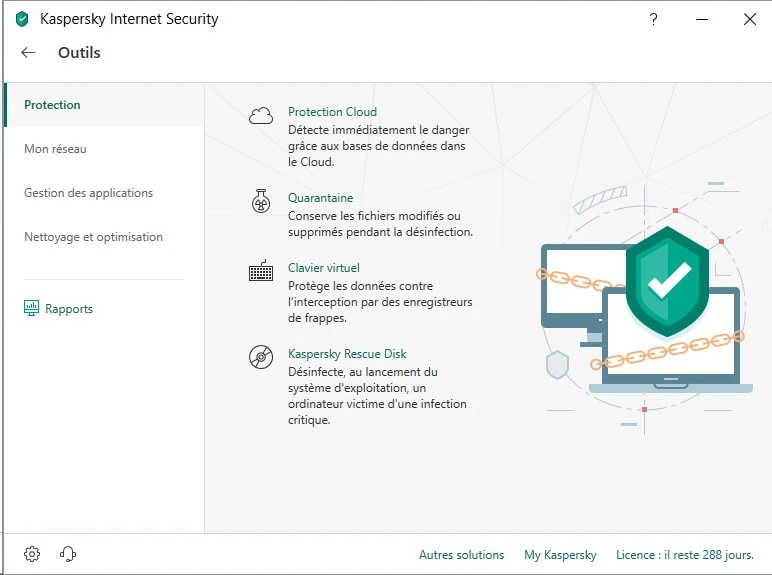
Task: Open the Quarantaine link
Action: click(320, 198)
